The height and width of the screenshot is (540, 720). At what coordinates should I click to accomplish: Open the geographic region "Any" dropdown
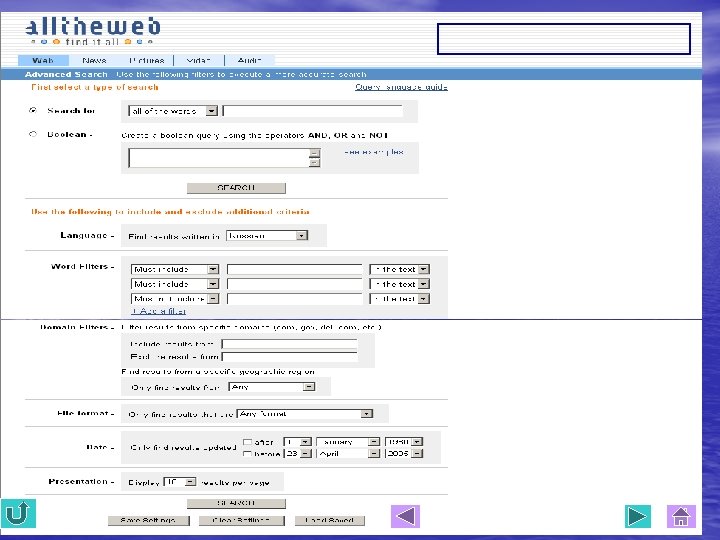(271, 387)
